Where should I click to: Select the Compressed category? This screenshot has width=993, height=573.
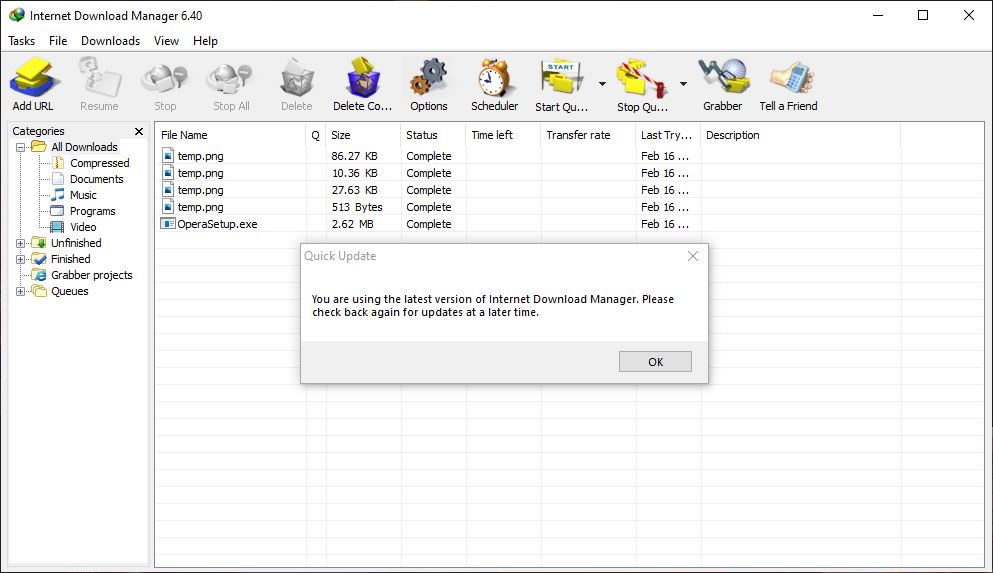coord(99,163)
